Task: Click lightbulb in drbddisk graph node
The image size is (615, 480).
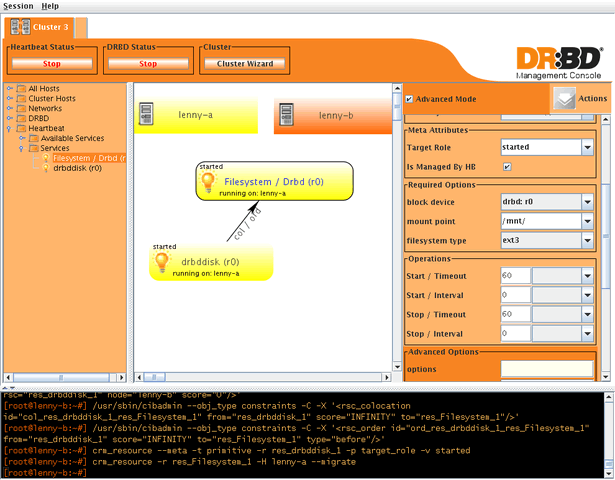Action: click(x=161, y=262)
